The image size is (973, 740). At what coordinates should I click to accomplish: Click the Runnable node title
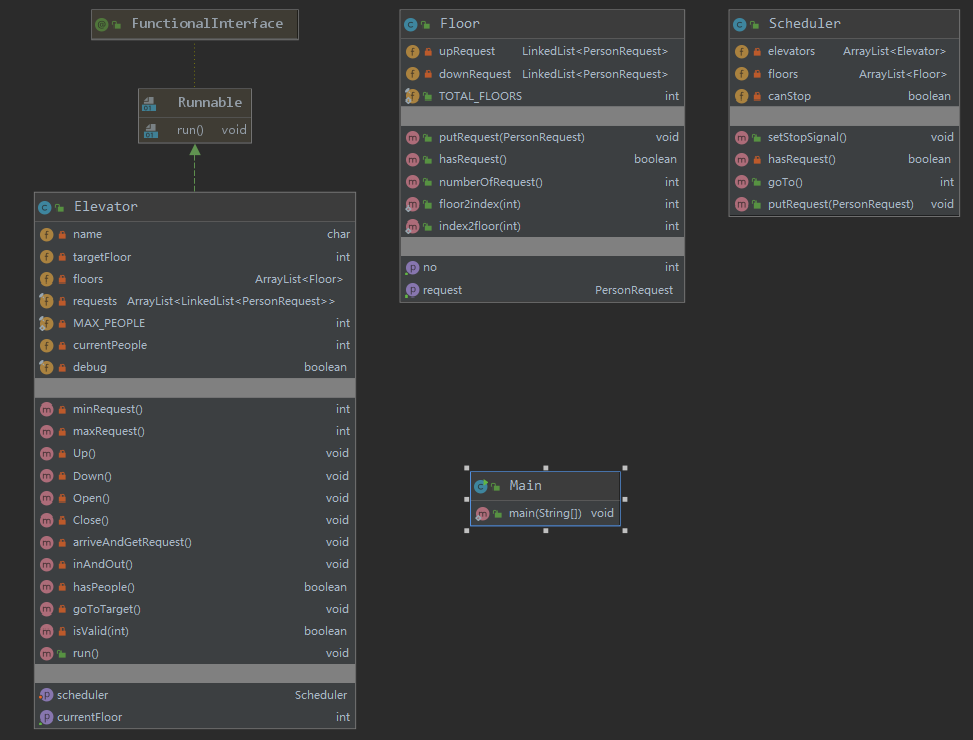pyautogui.click(x=210, y=102)
